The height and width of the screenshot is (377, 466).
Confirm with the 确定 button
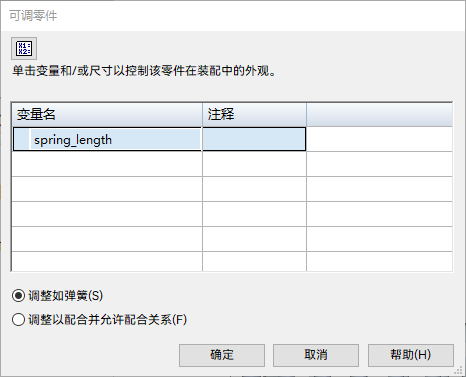(x=222, y=355)
